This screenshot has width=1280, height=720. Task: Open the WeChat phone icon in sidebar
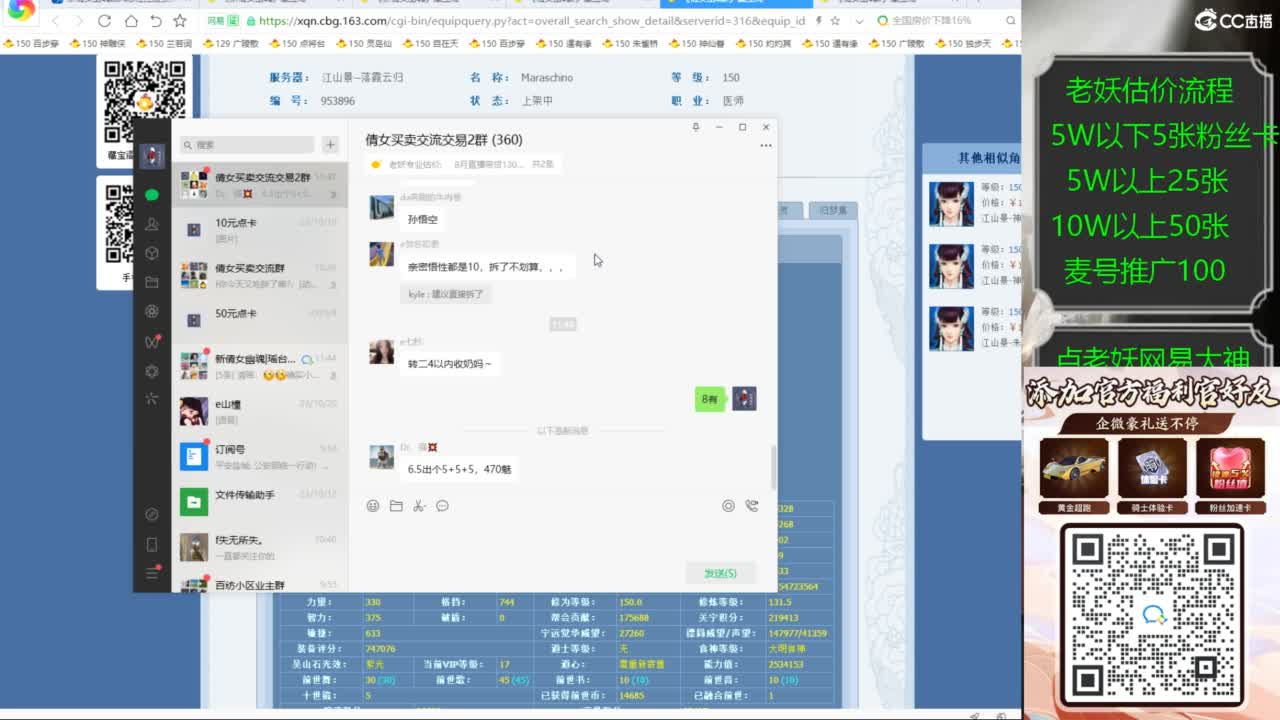152,545
